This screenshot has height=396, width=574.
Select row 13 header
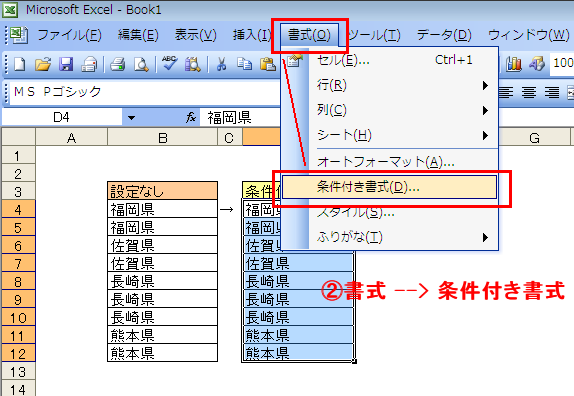pos(18,371)
